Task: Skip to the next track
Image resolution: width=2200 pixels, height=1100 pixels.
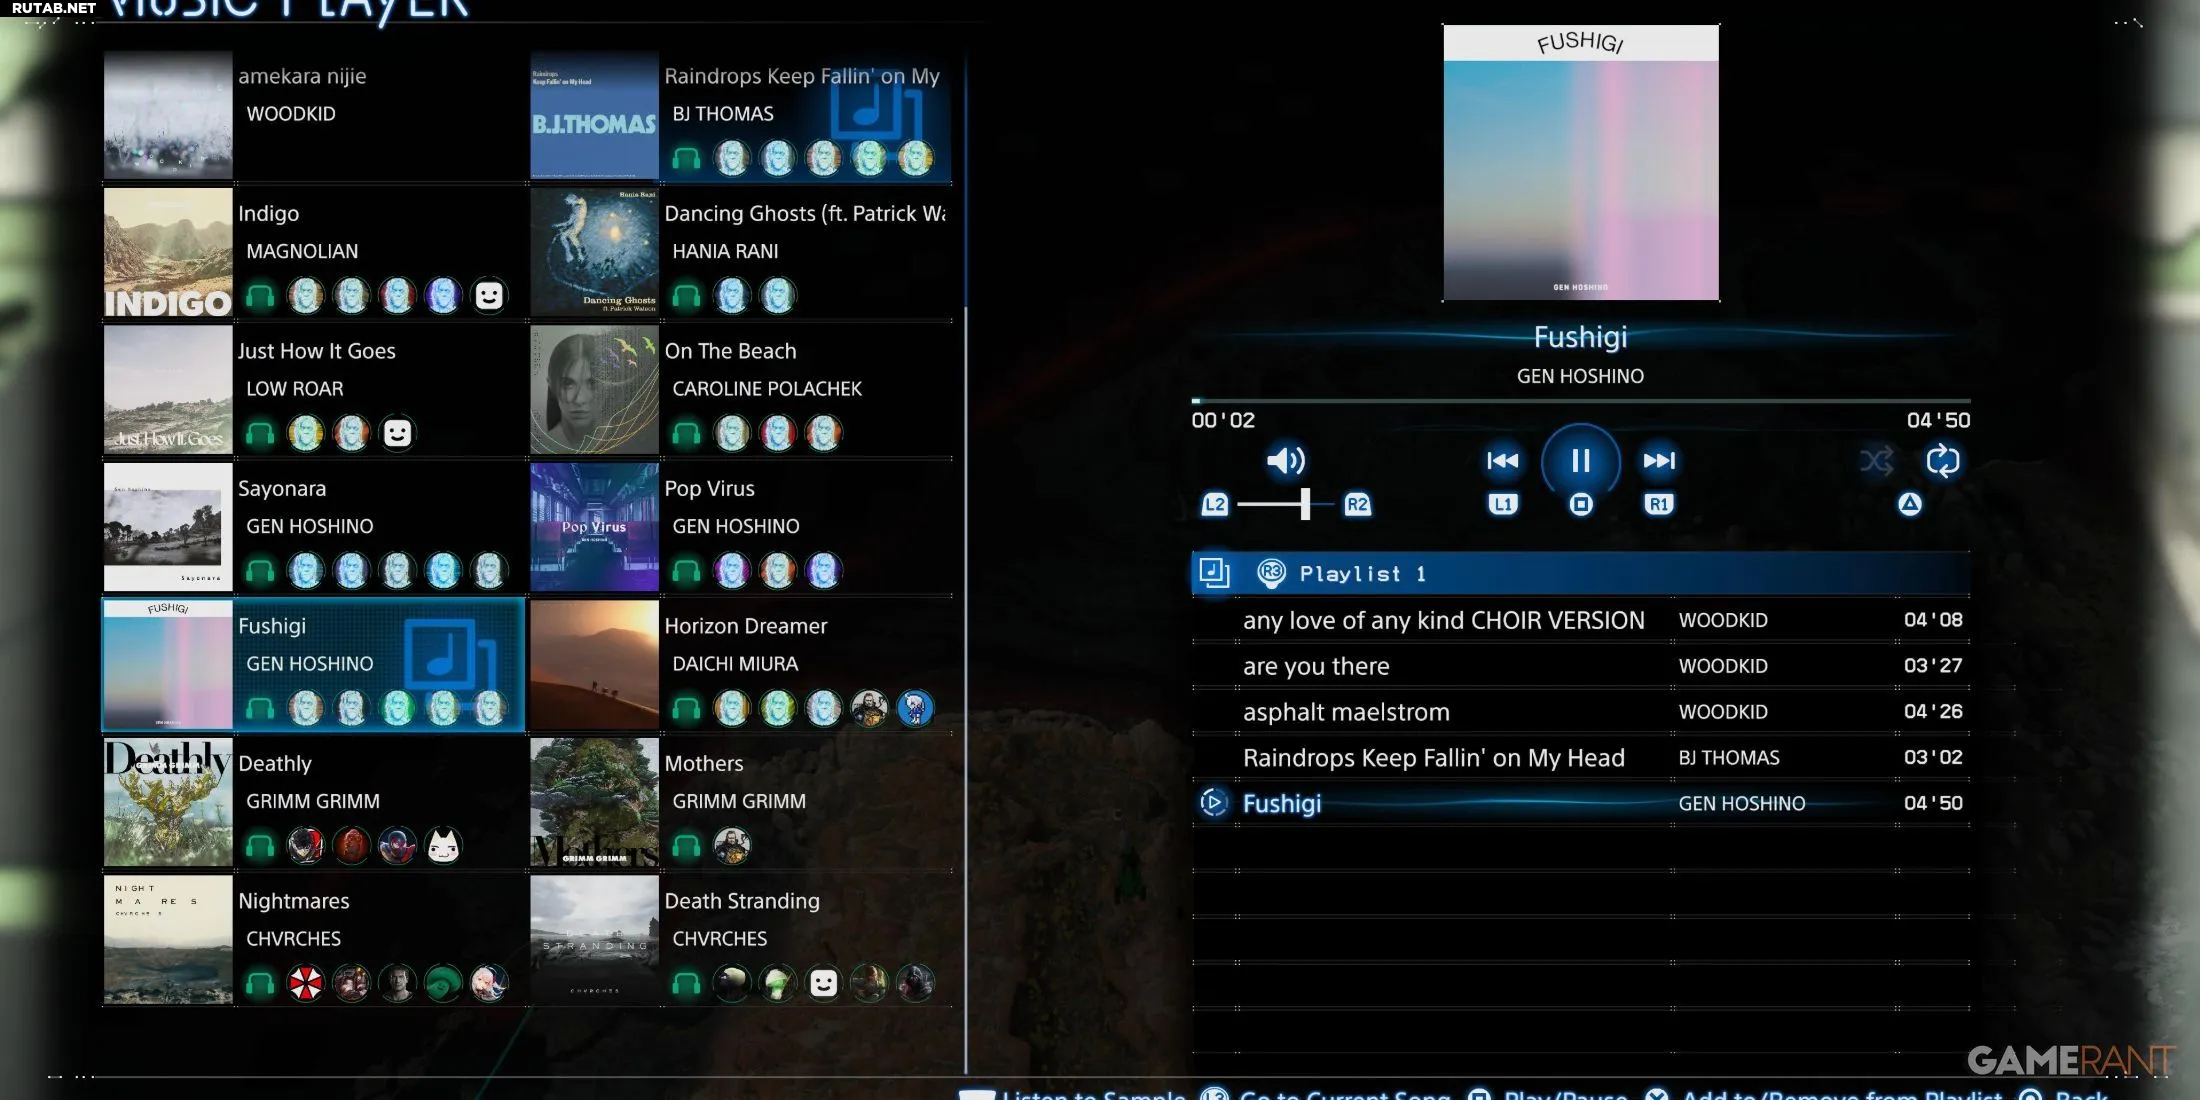Action: (x=1659, y=461)
